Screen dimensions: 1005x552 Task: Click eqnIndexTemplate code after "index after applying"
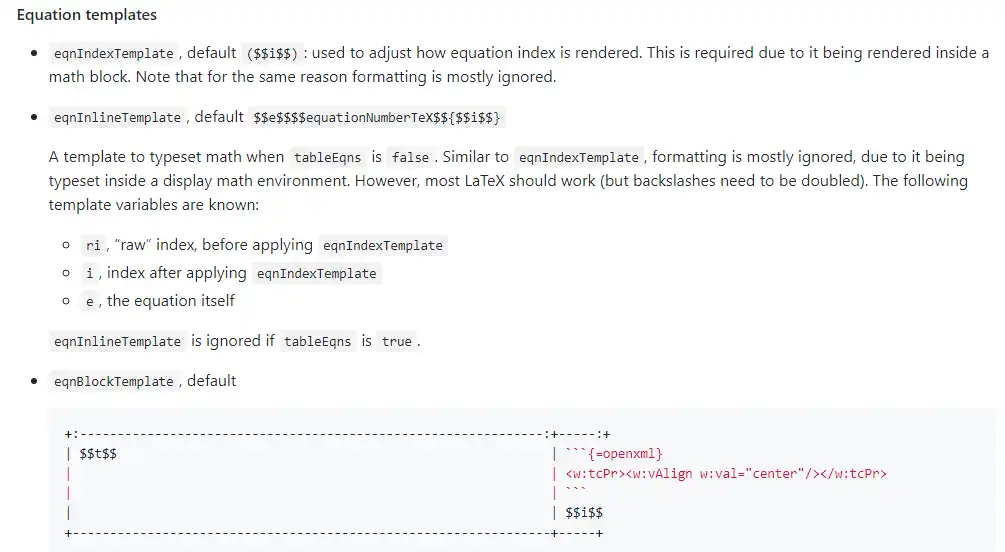(317, 273)
